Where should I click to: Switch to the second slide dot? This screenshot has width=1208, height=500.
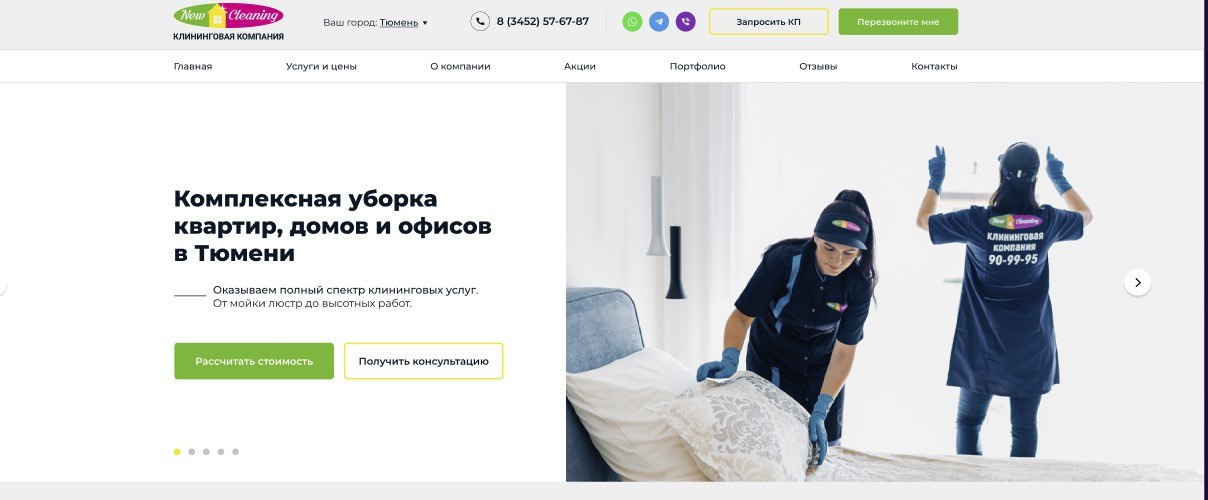pos(192,452)
